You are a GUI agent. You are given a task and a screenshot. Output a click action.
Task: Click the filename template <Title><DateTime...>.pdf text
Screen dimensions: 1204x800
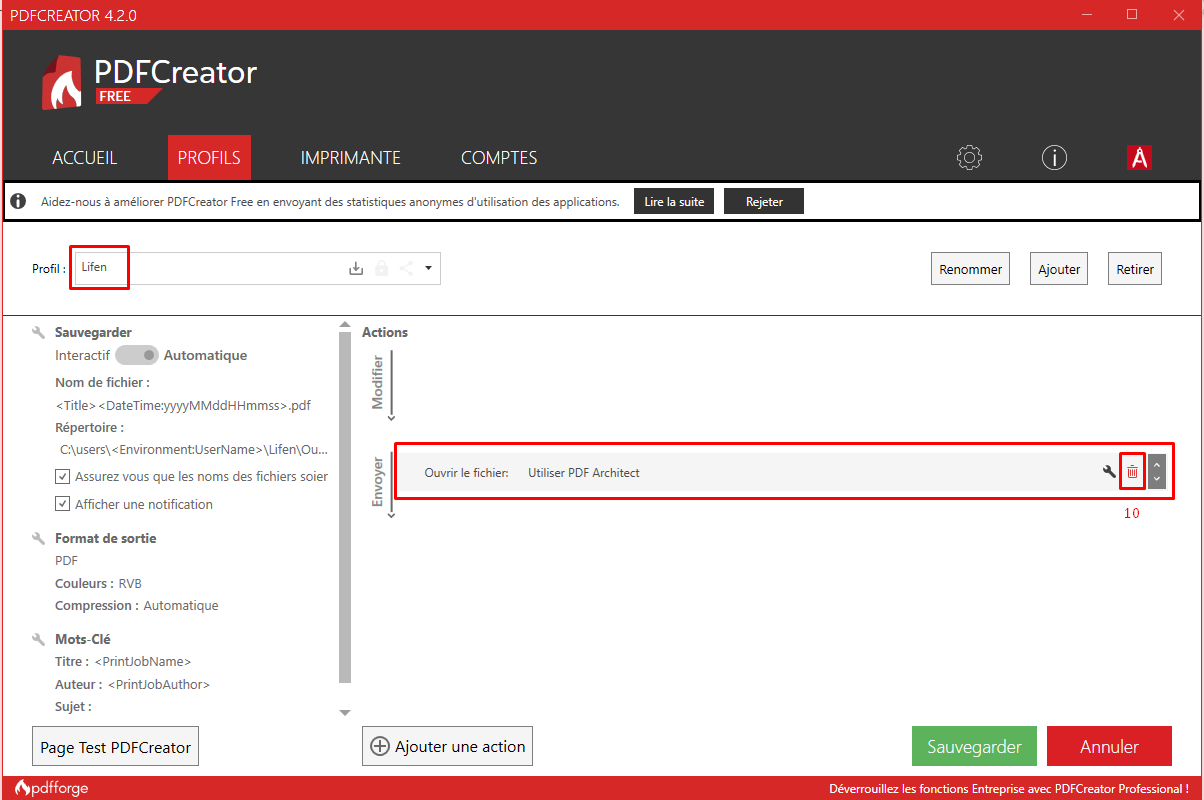(183, 405)
